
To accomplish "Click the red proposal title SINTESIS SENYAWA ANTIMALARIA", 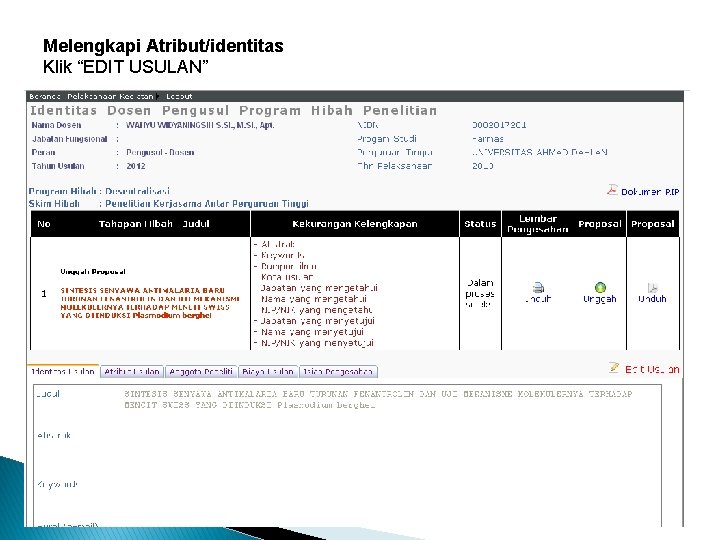I will pos(150,303).
